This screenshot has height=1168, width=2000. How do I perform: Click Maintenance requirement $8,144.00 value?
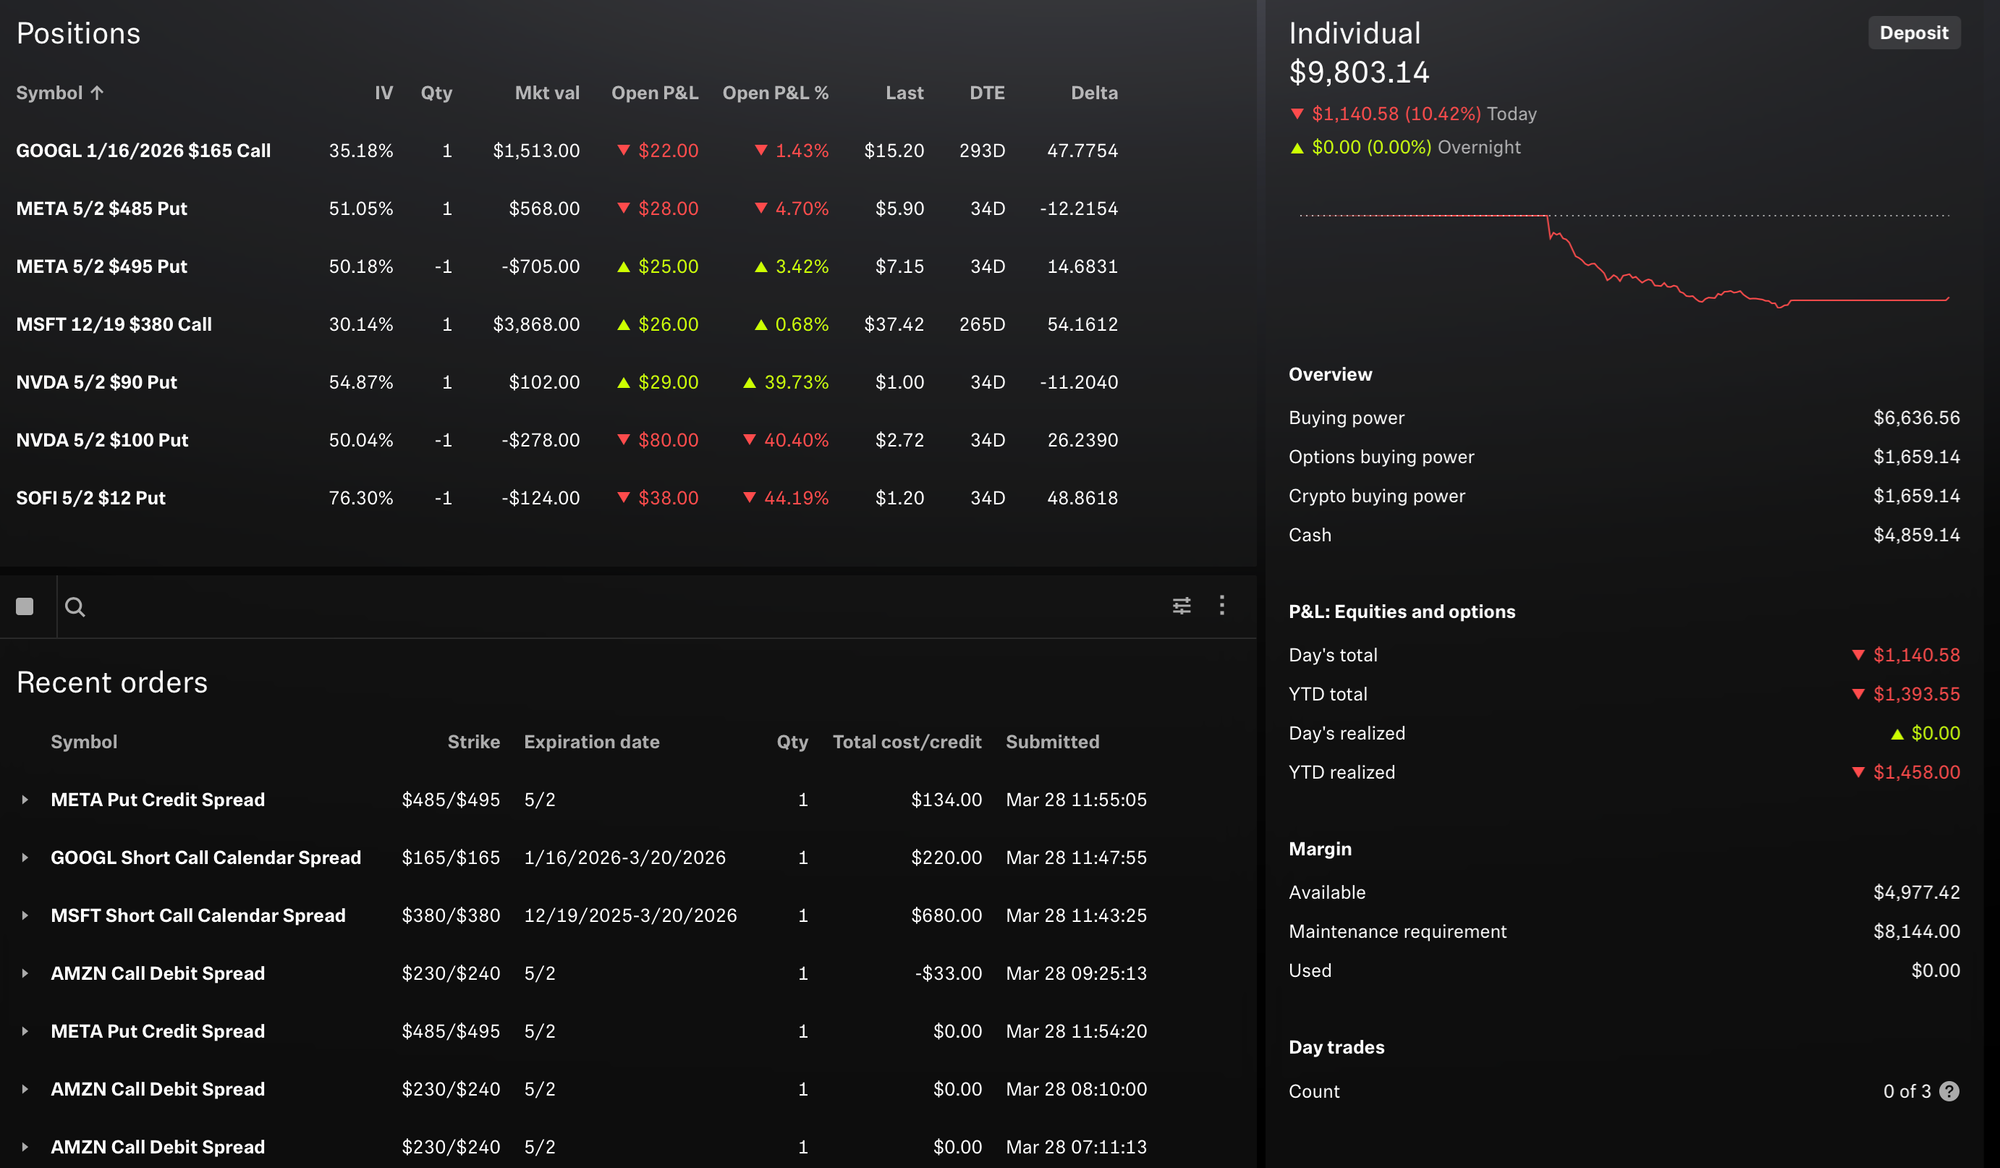1916,931
